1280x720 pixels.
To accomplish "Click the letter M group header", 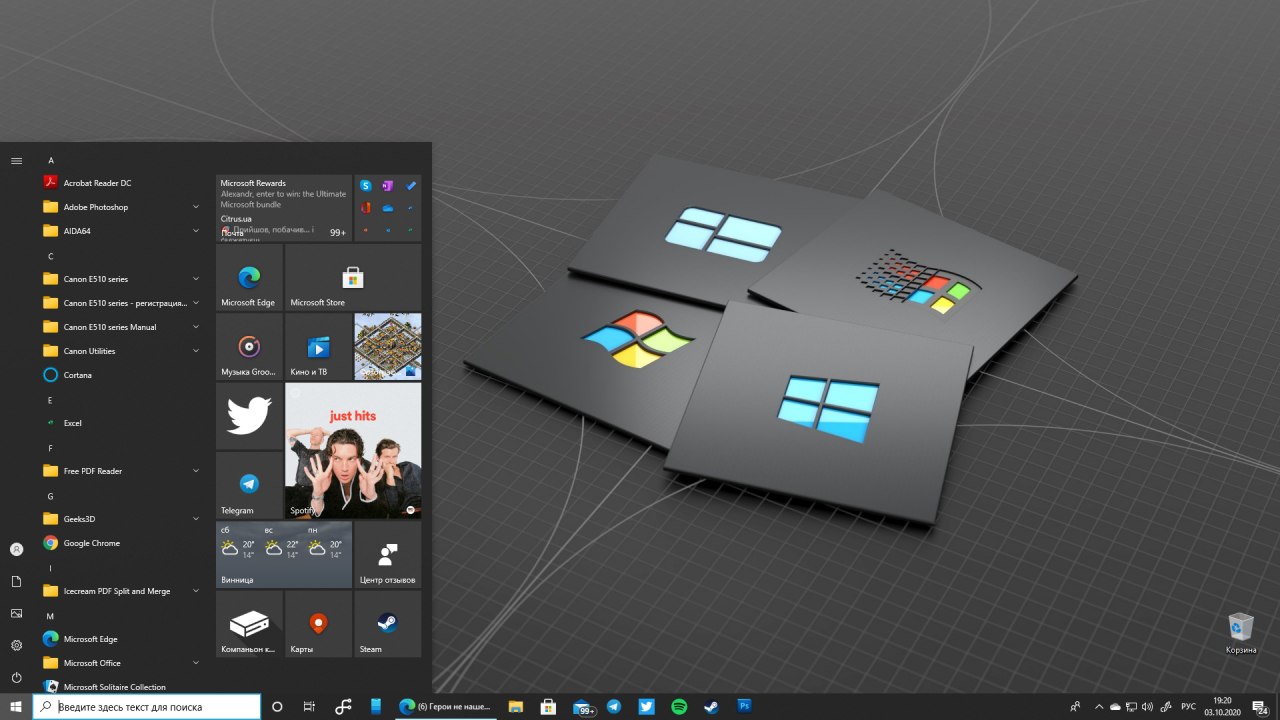I will tap(51, 616).
